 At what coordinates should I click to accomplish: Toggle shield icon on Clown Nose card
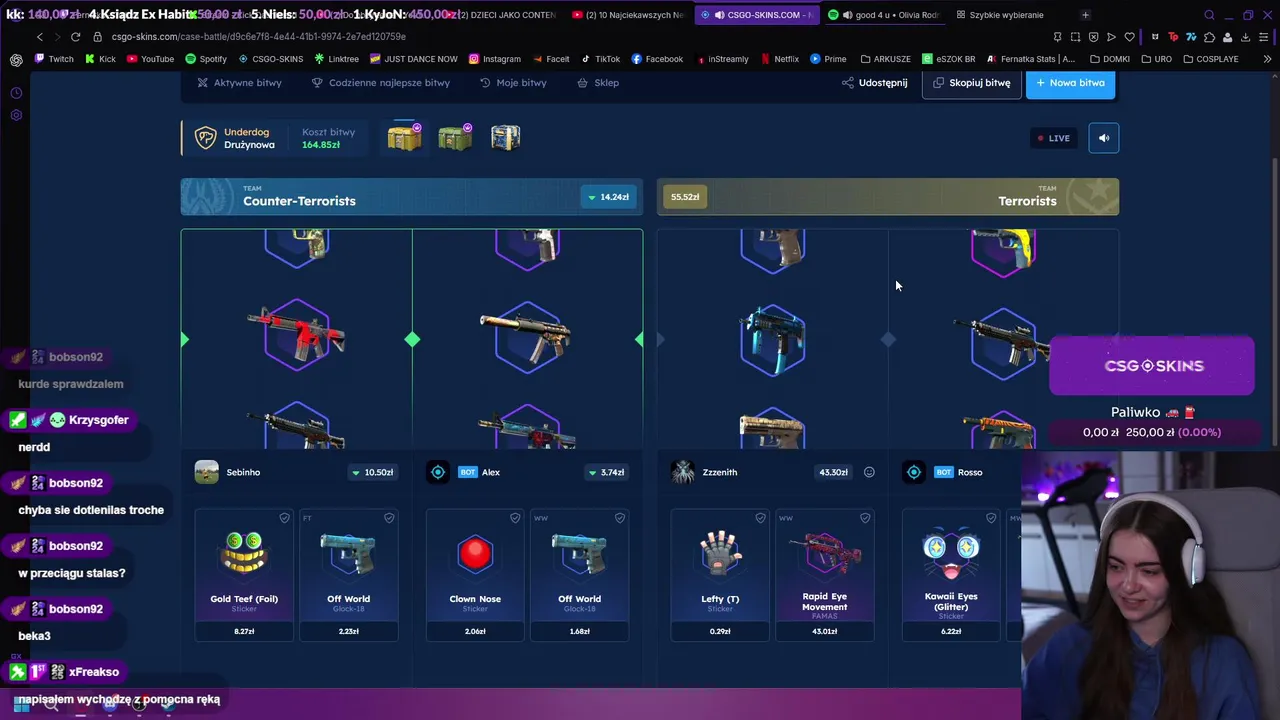coord(515,518)
